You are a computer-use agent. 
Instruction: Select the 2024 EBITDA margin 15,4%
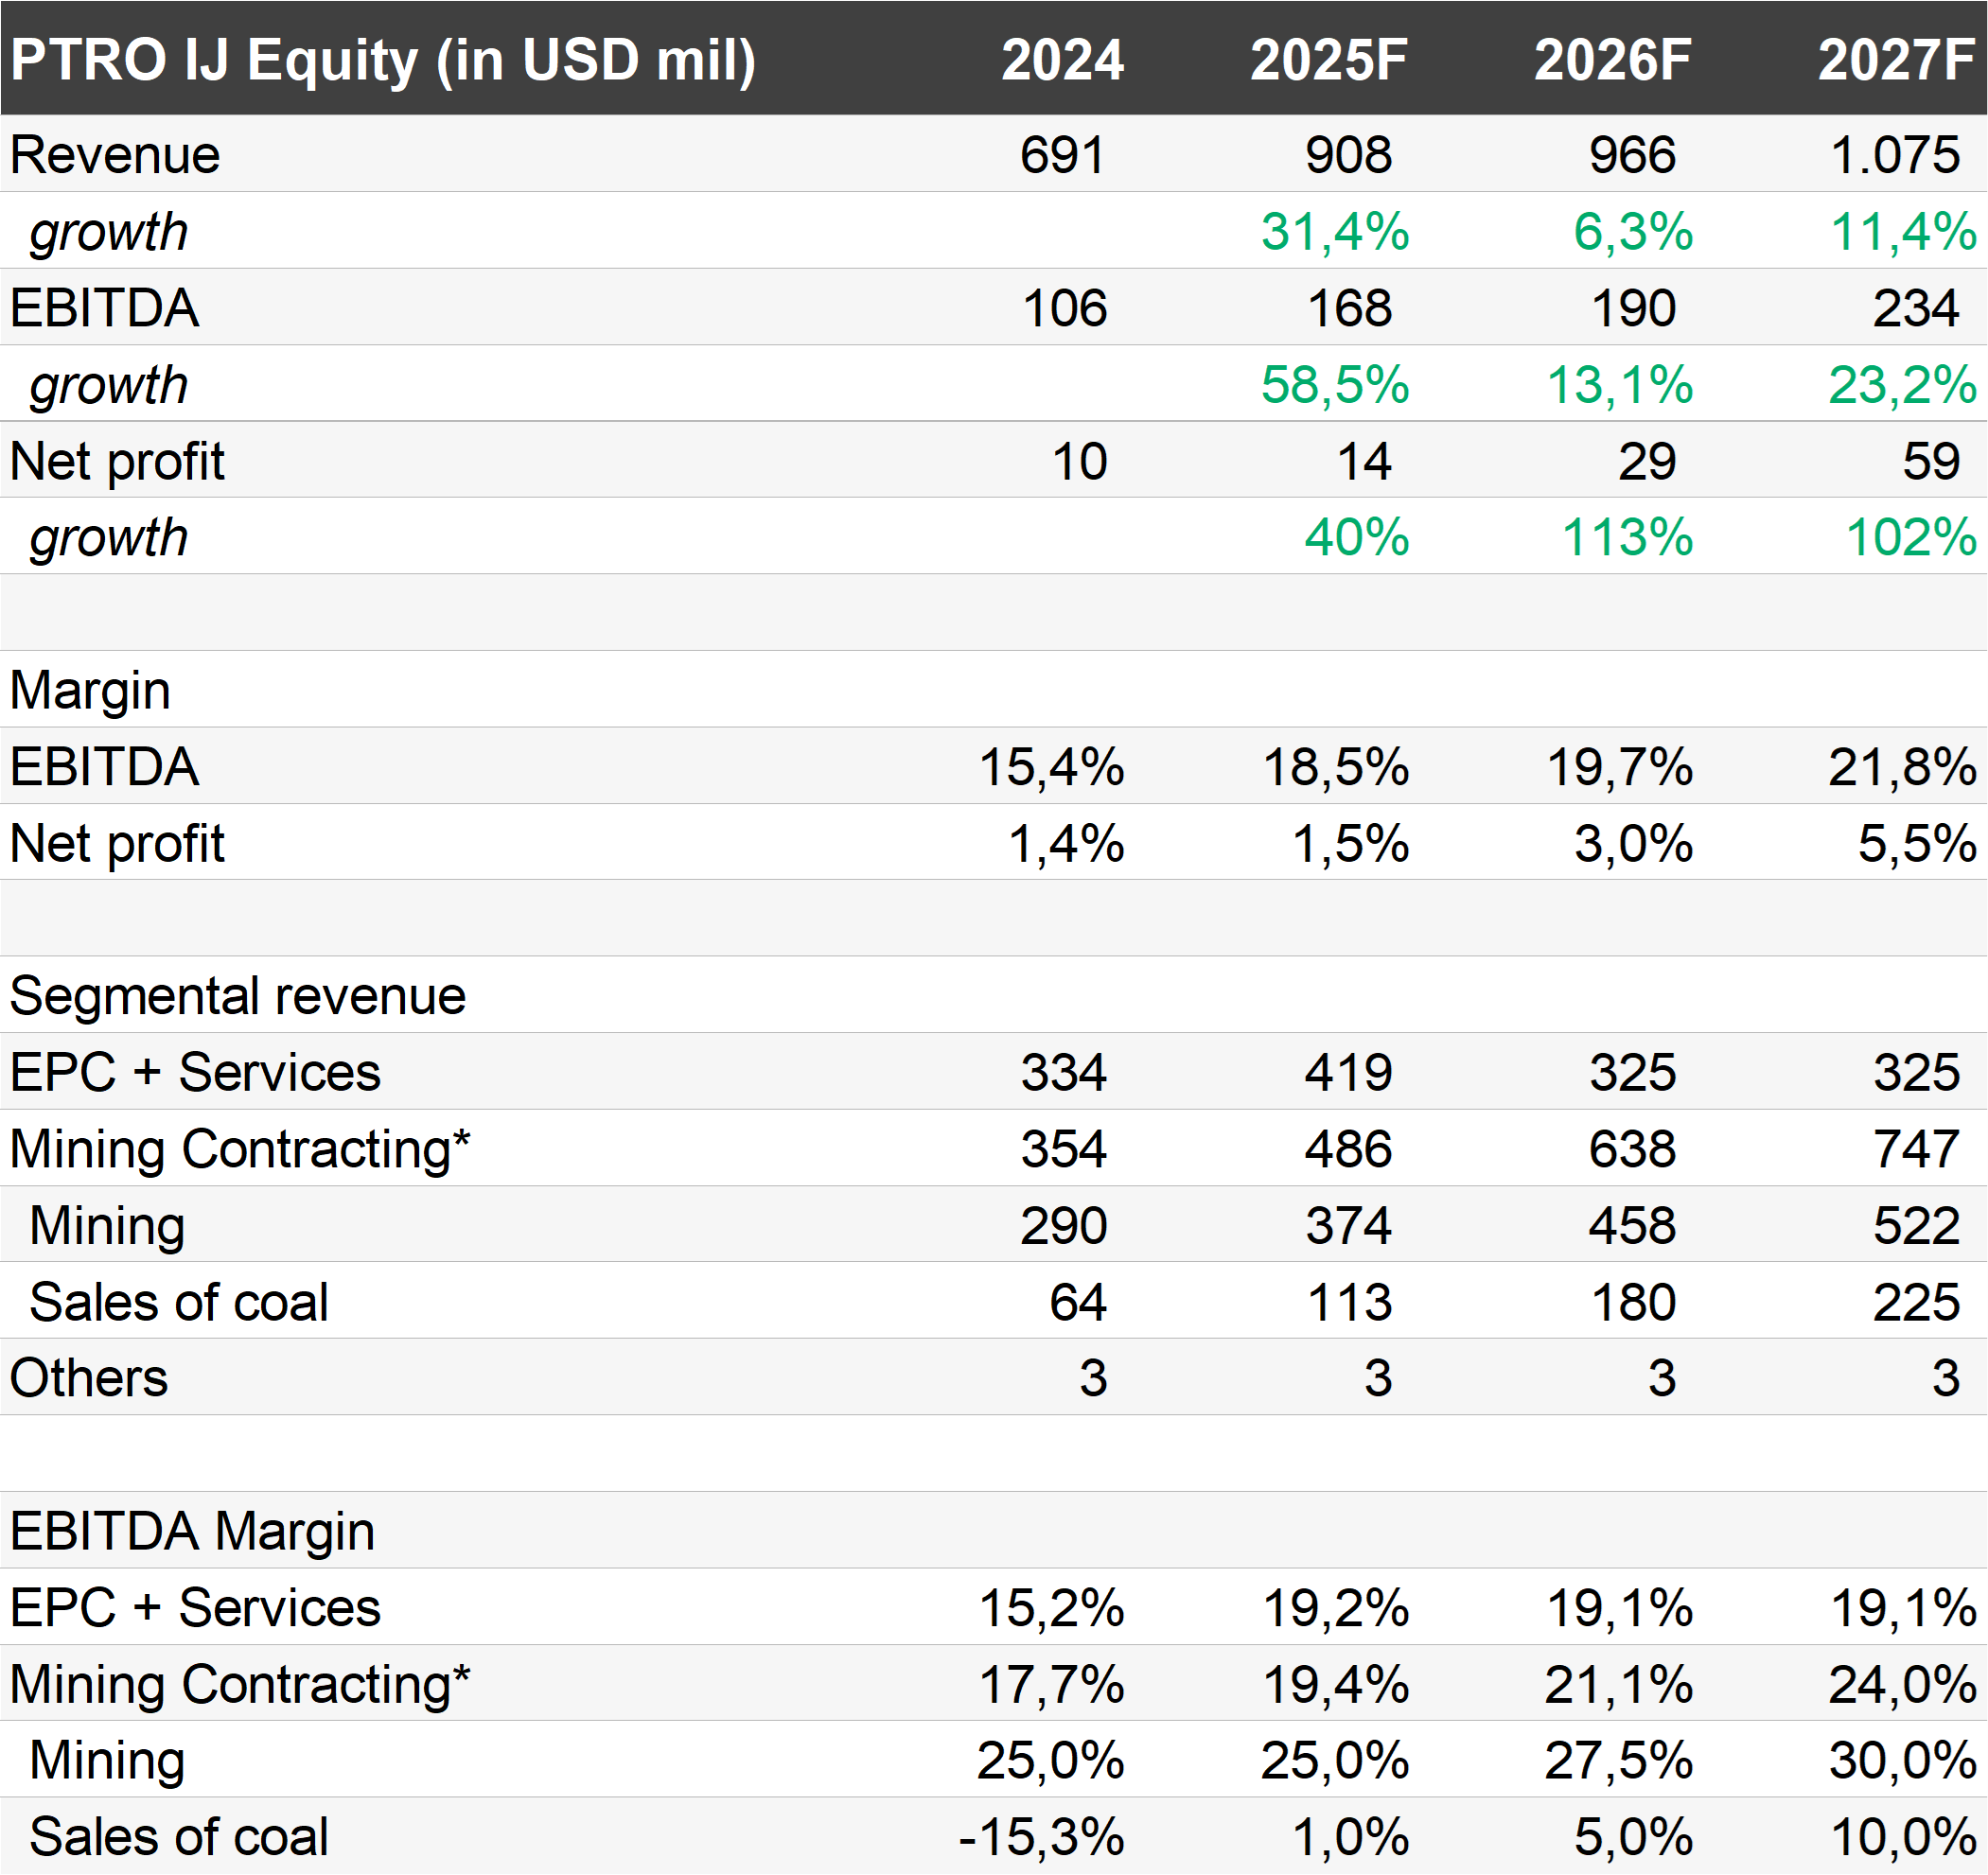[x=1051, y=768]
